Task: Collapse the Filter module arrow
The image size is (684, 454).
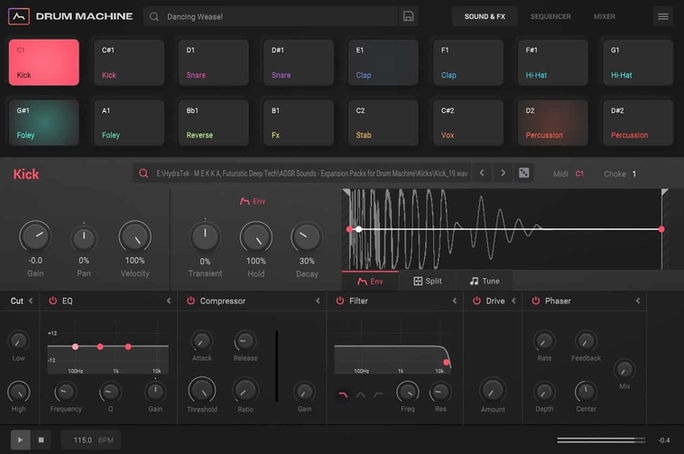Action: 455,300
